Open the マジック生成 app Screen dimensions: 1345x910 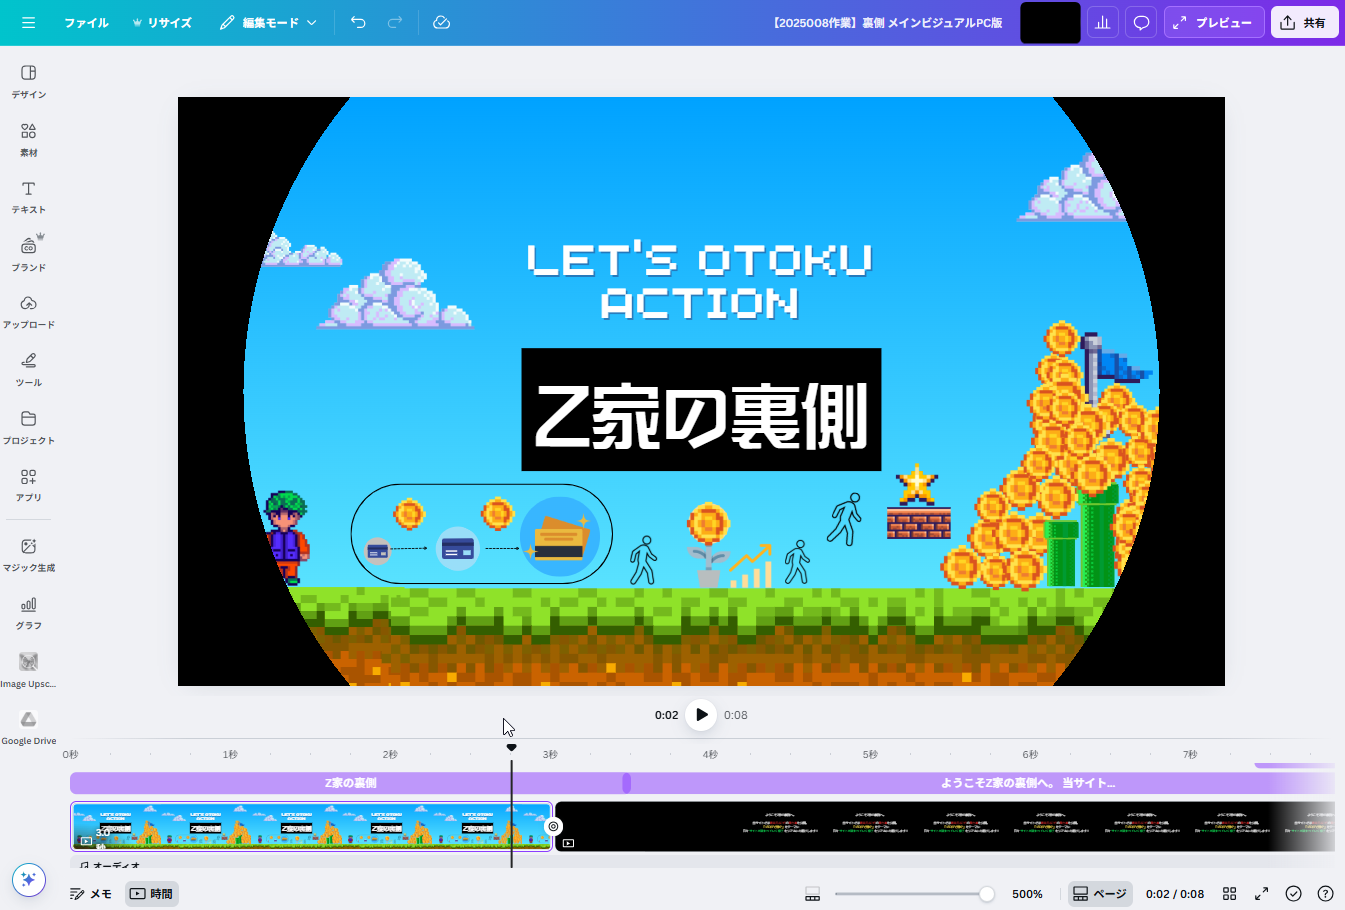pos(29,555)
